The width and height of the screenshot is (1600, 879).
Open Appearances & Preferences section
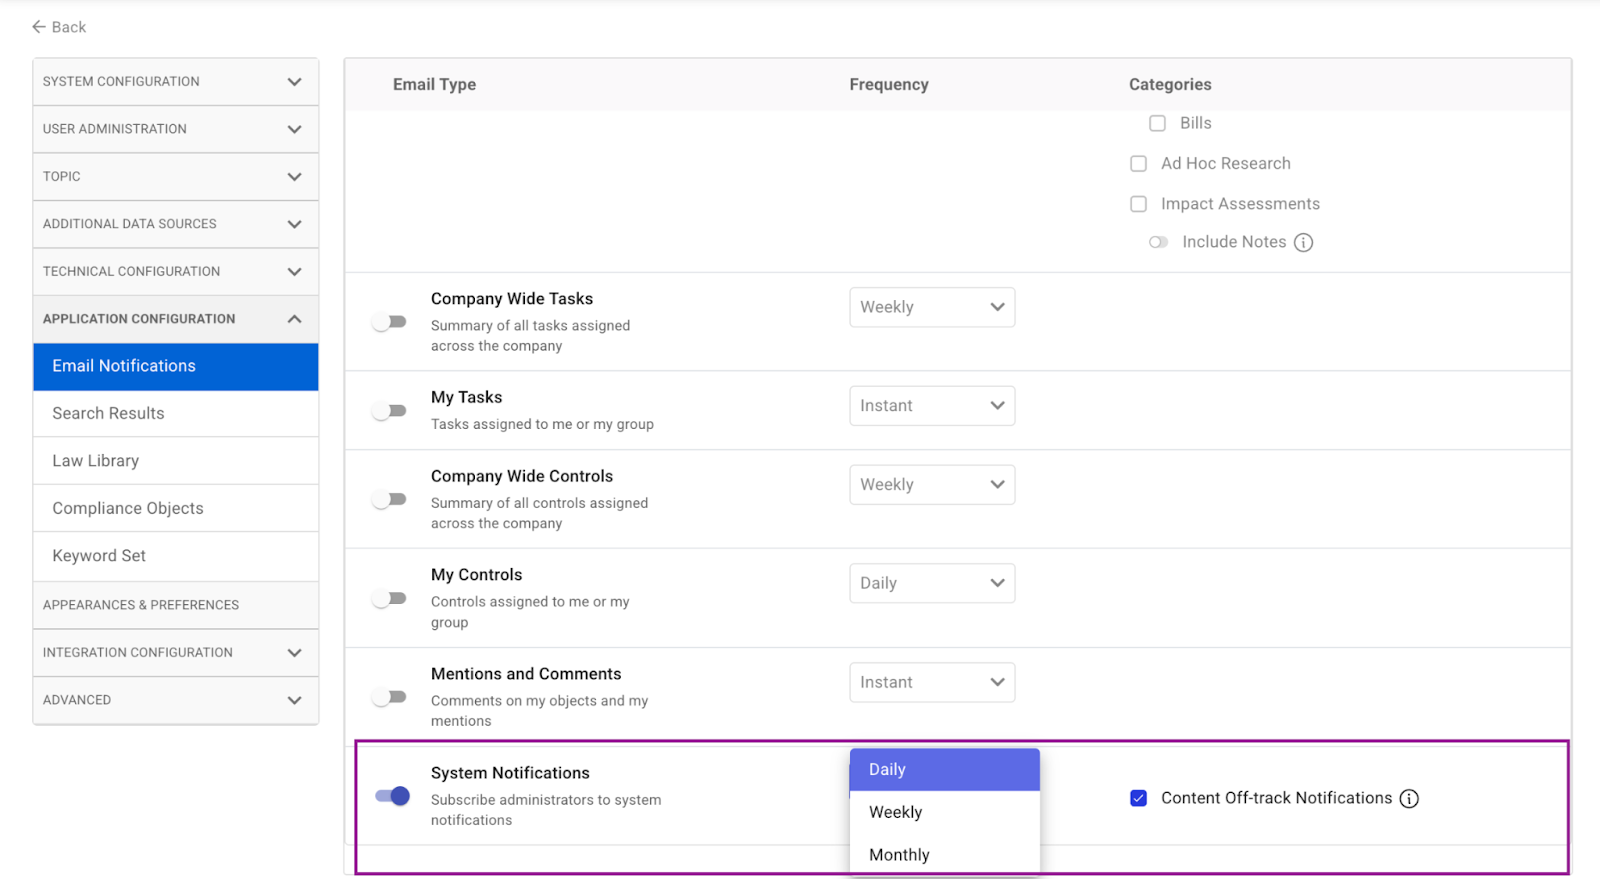point(176,605)
